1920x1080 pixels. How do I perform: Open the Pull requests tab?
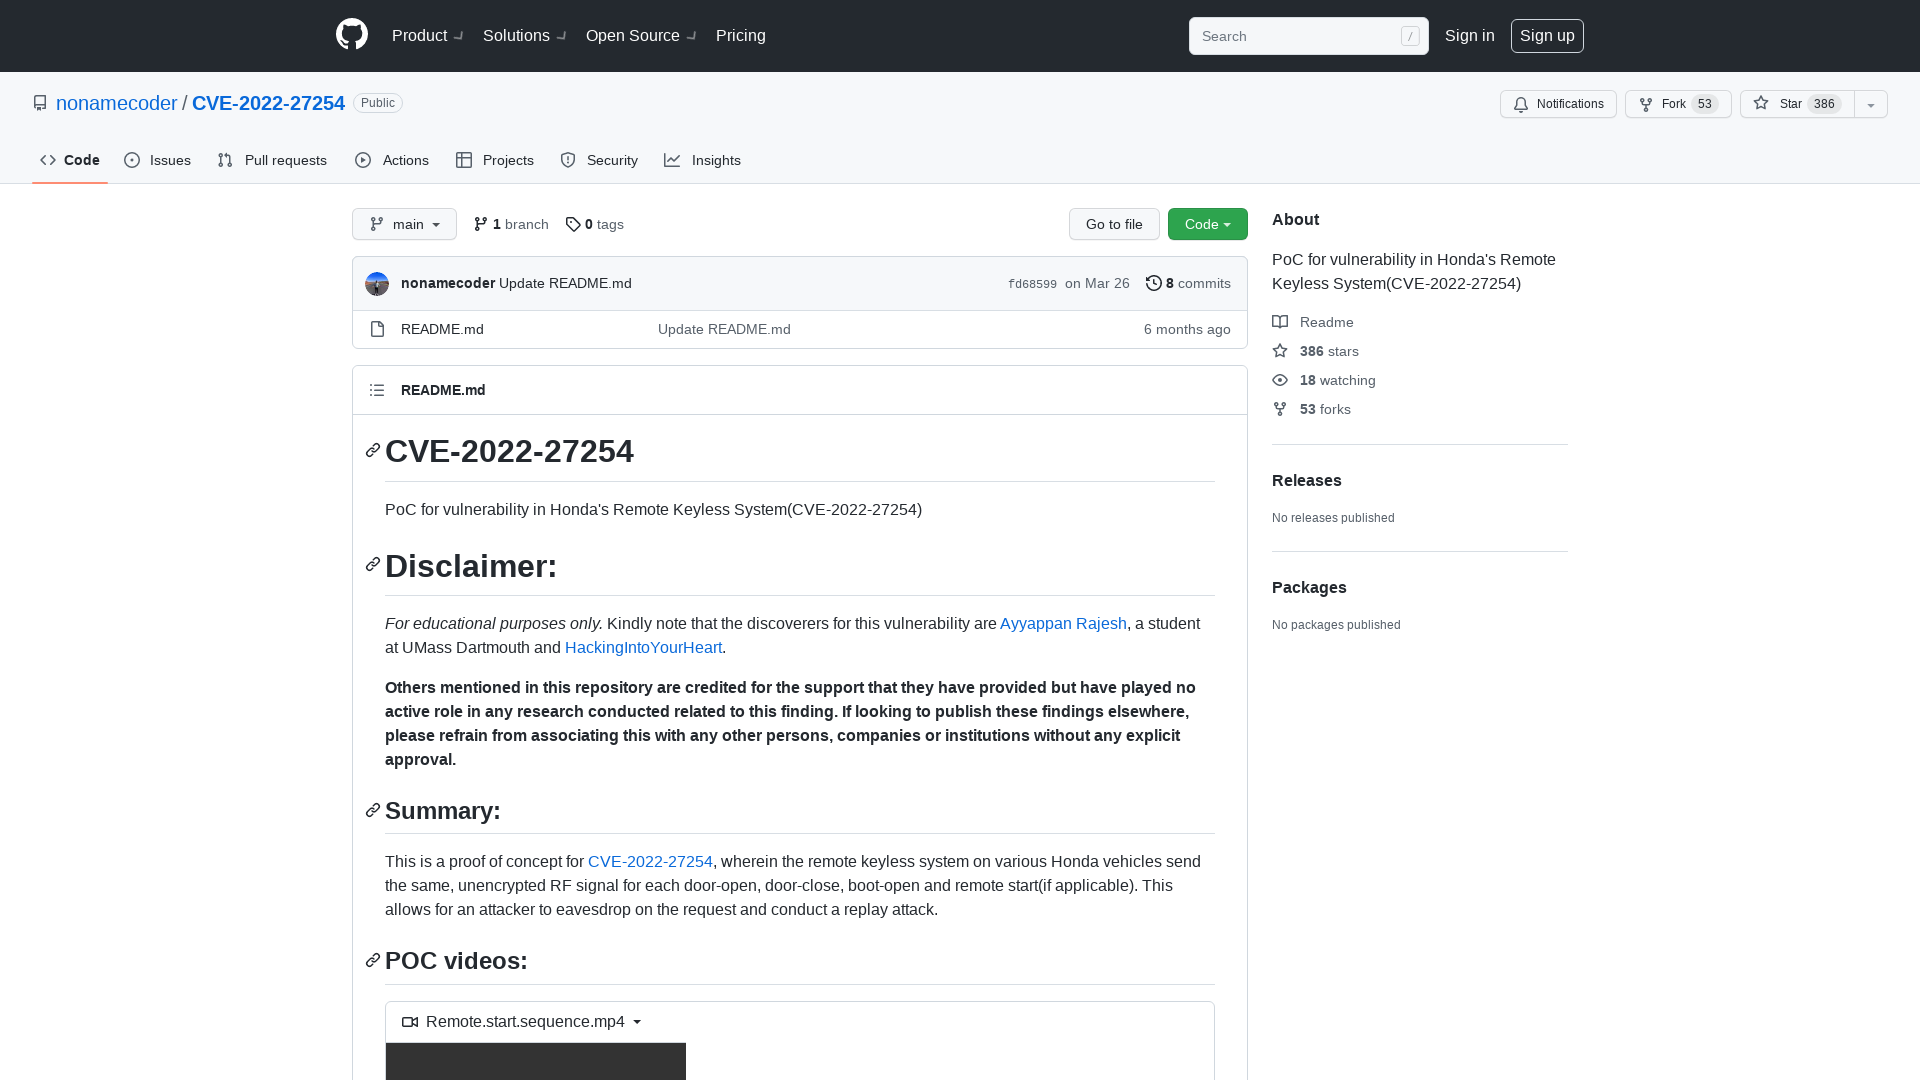(x=272, y=160)
